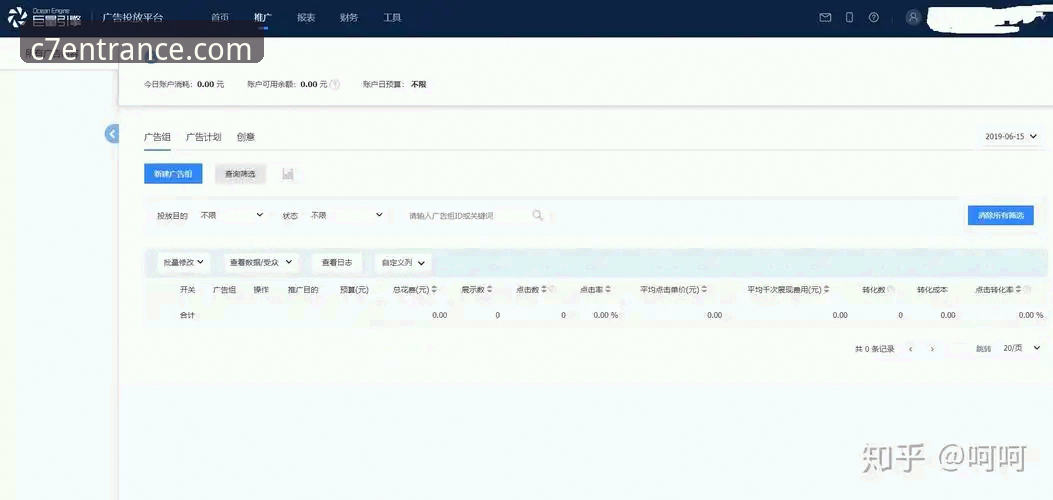Click the 操作 column header
Image resolution: width=1053 pixels, height=500 pixels.
click(261, 290)
